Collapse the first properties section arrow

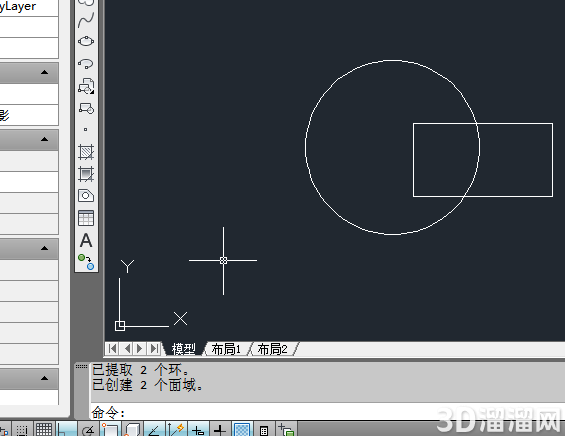(44, 72)
